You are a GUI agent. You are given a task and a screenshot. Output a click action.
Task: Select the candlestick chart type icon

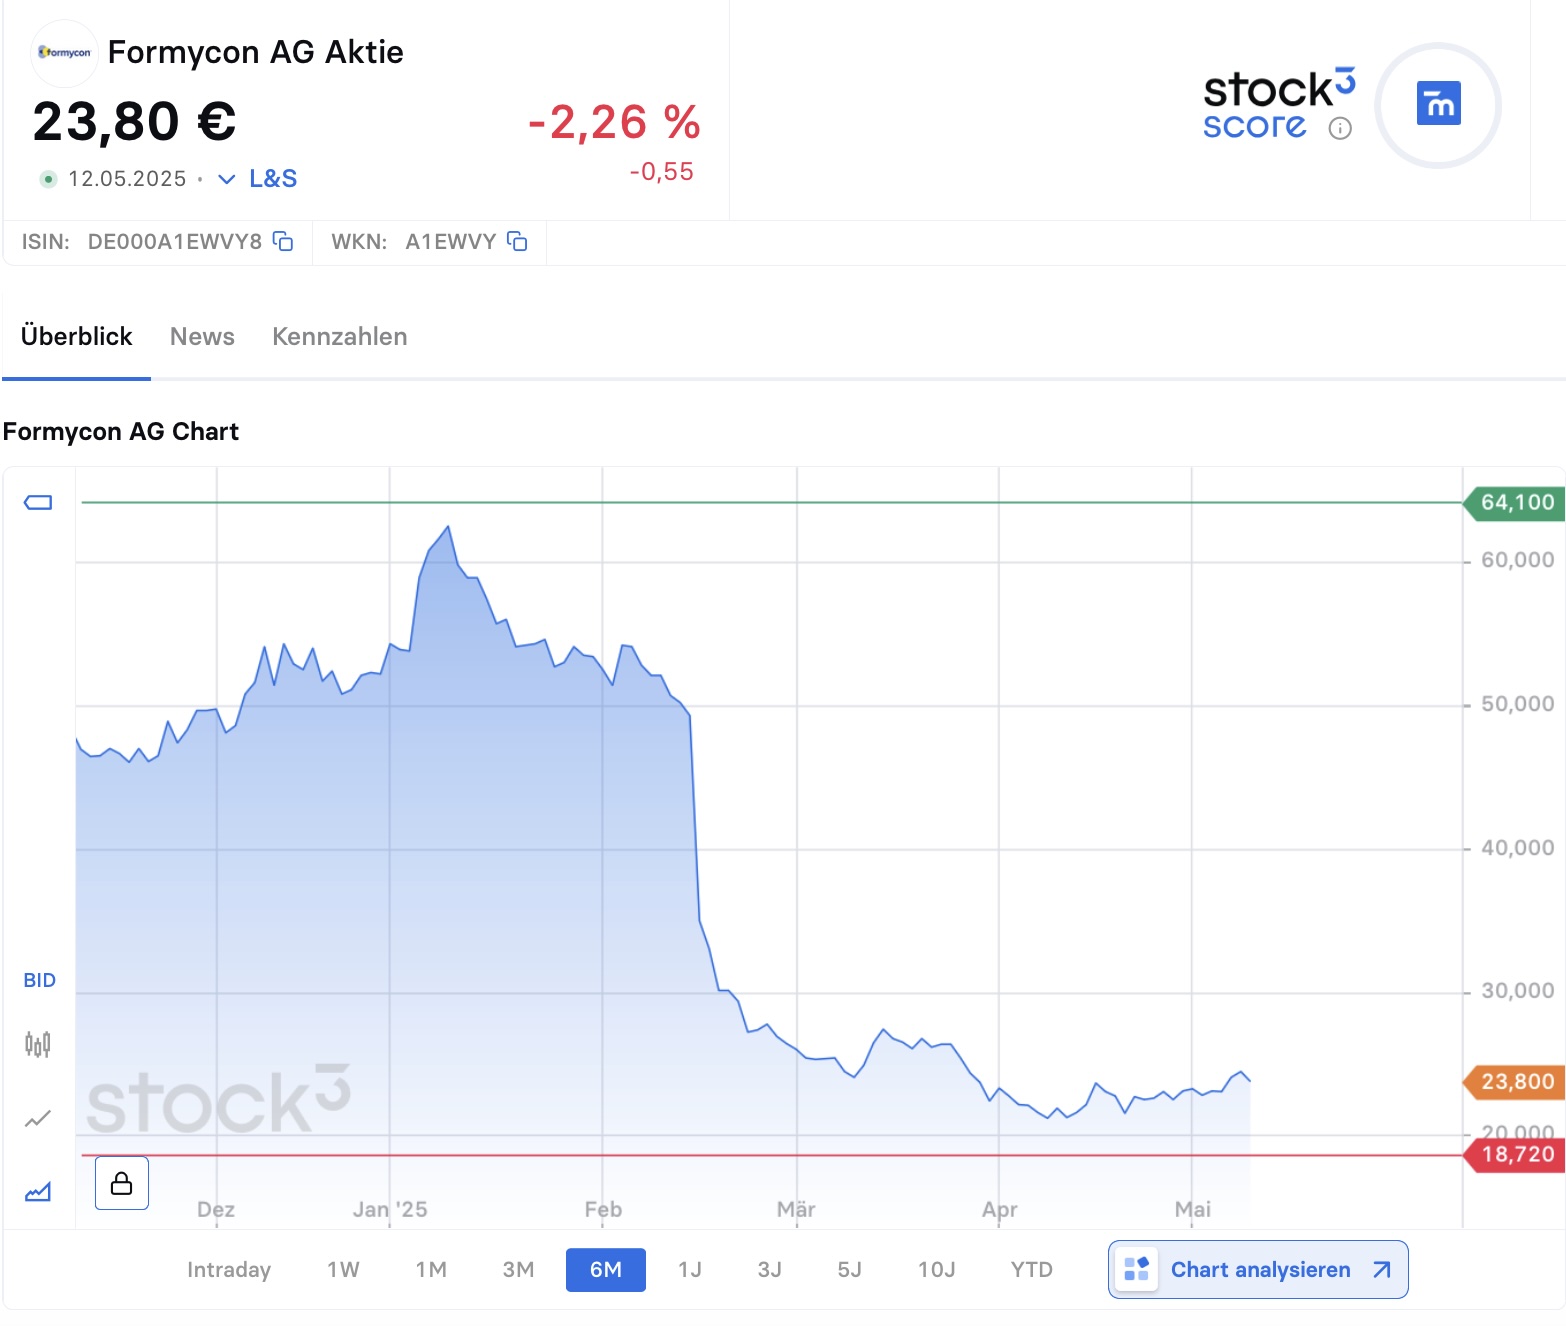pyautogui.click(x=38, y=1045)
